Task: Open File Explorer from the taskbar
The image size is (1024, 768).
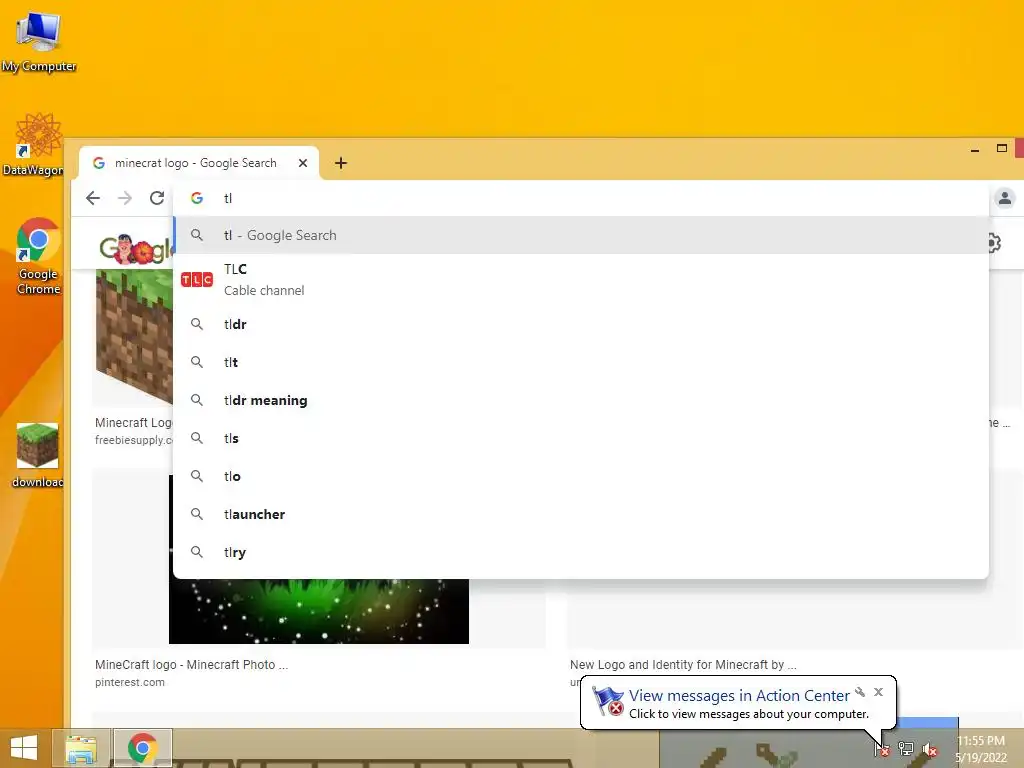Action: pos(80,748)
